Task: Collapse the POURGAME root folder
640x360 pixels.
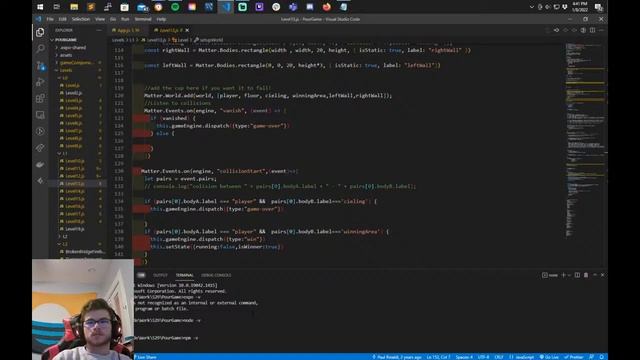Action: [x=78, y=40]
